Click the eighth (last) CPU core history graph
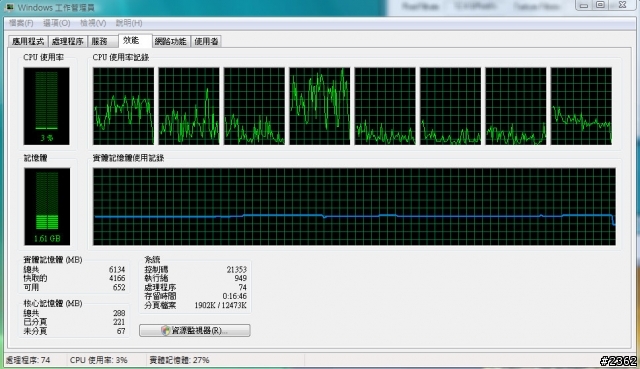640x369 pixels. point(581,106)
